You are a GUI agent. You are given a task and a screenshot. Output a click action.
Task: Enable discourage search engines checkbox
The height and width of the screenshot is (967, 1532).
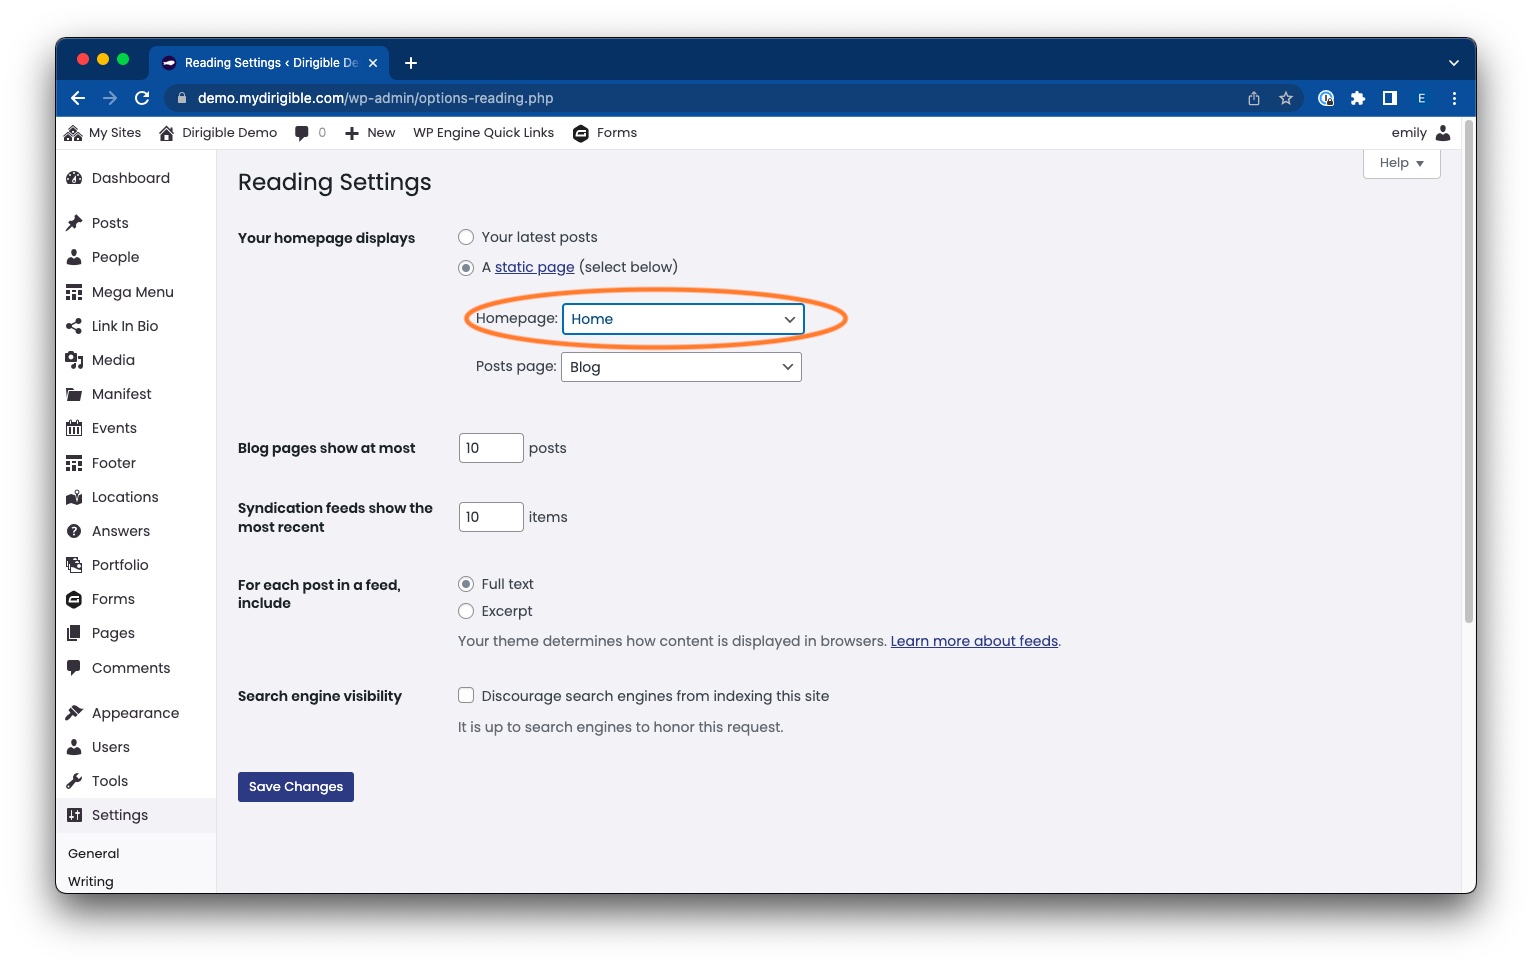click(x=466, y=695)
